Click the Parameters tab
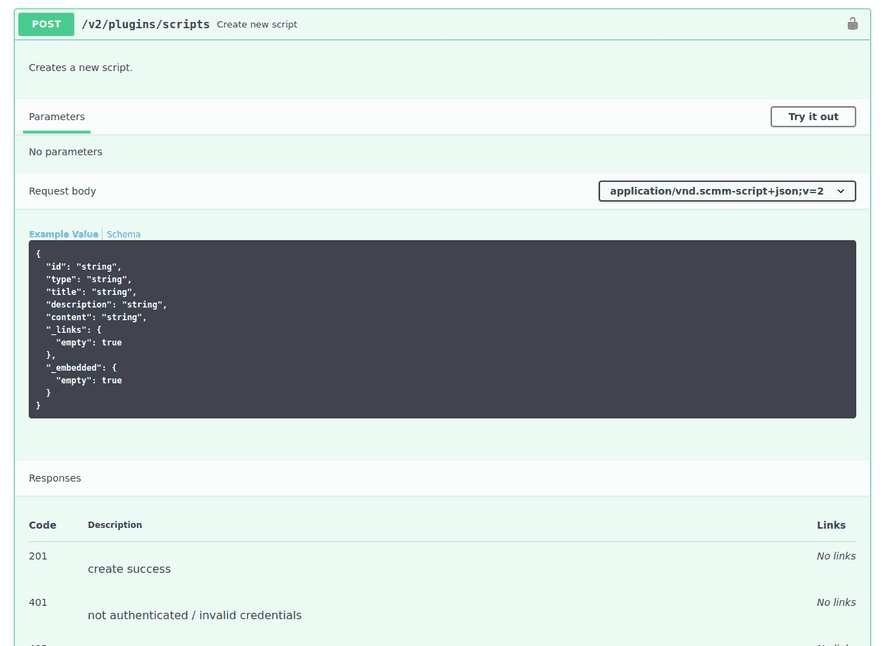 pos(56,116)
